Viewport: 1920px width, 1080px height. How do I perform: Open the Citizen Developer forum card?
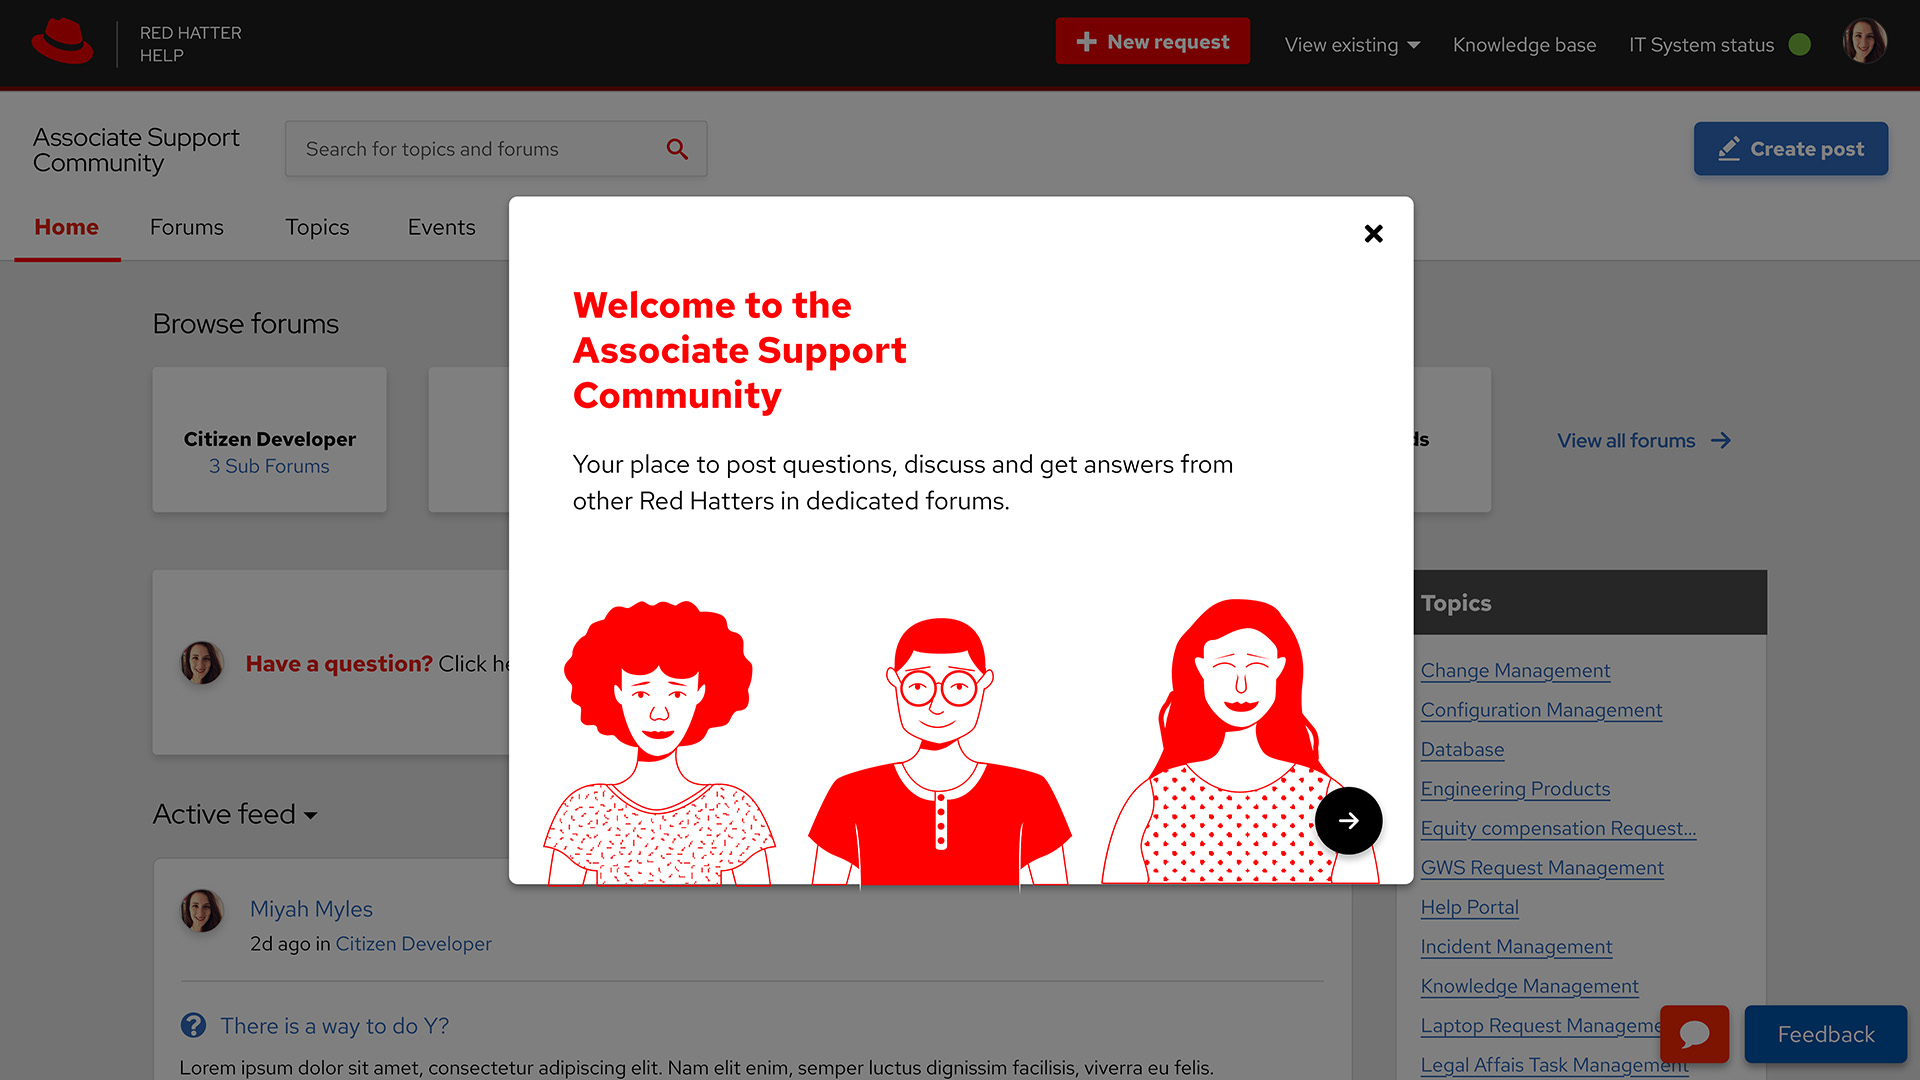coord(269,440)
